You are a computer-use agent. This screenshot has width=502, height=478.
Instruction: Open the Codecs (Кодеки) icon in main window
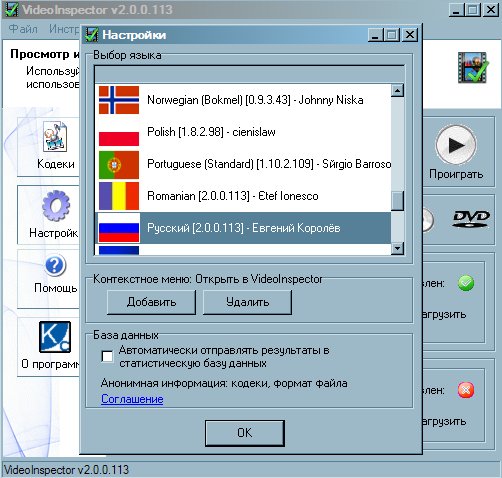coord(55,137)
